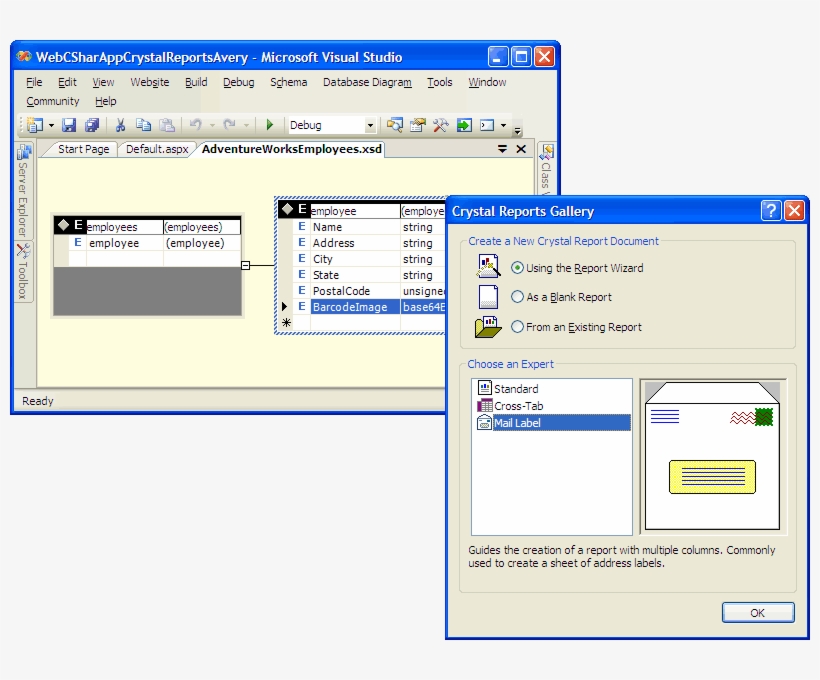Image resolution: width=820 pixels, height=680 pixels.
Task: Click the Report Wizard icon in the gallery
Action: (488, 266)
